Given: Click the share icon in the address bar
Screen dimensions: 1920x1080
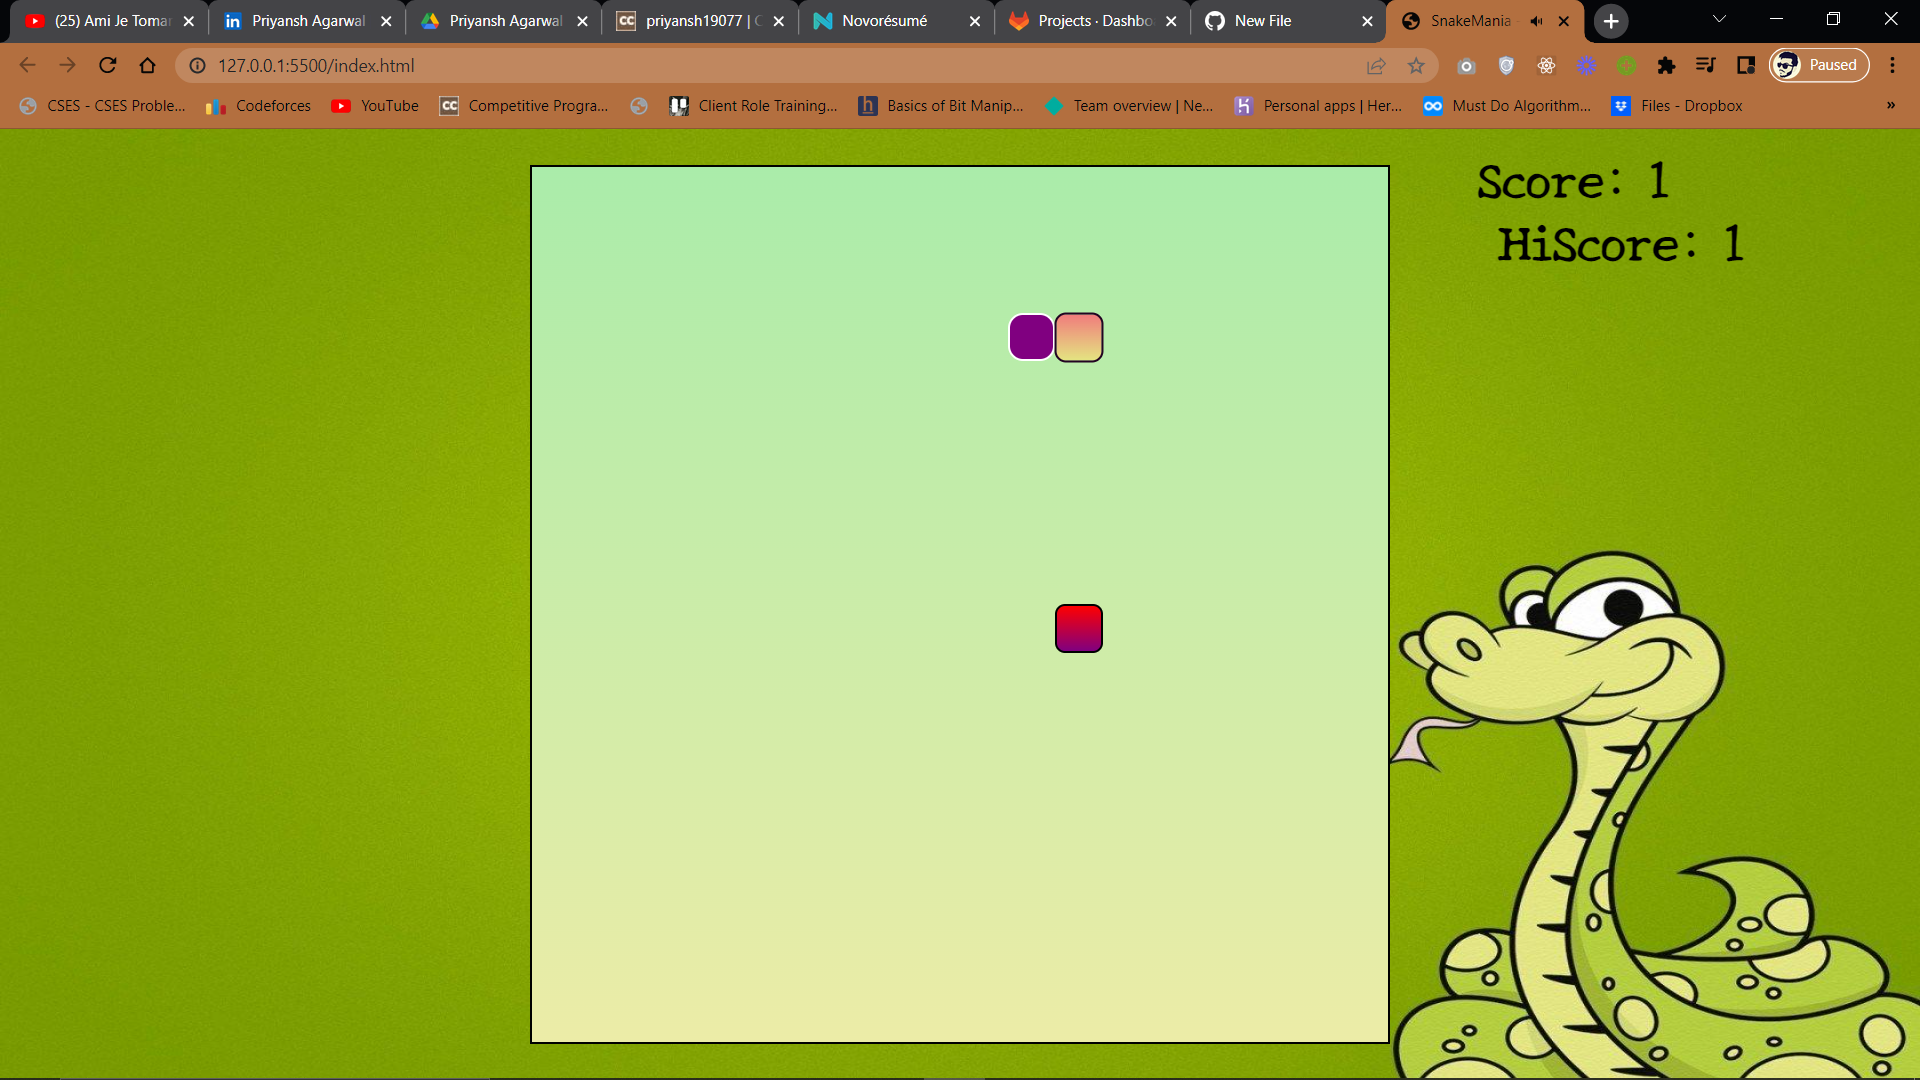Looking at the screenshot, I should pyautogui.click(x=1376, y=65).
